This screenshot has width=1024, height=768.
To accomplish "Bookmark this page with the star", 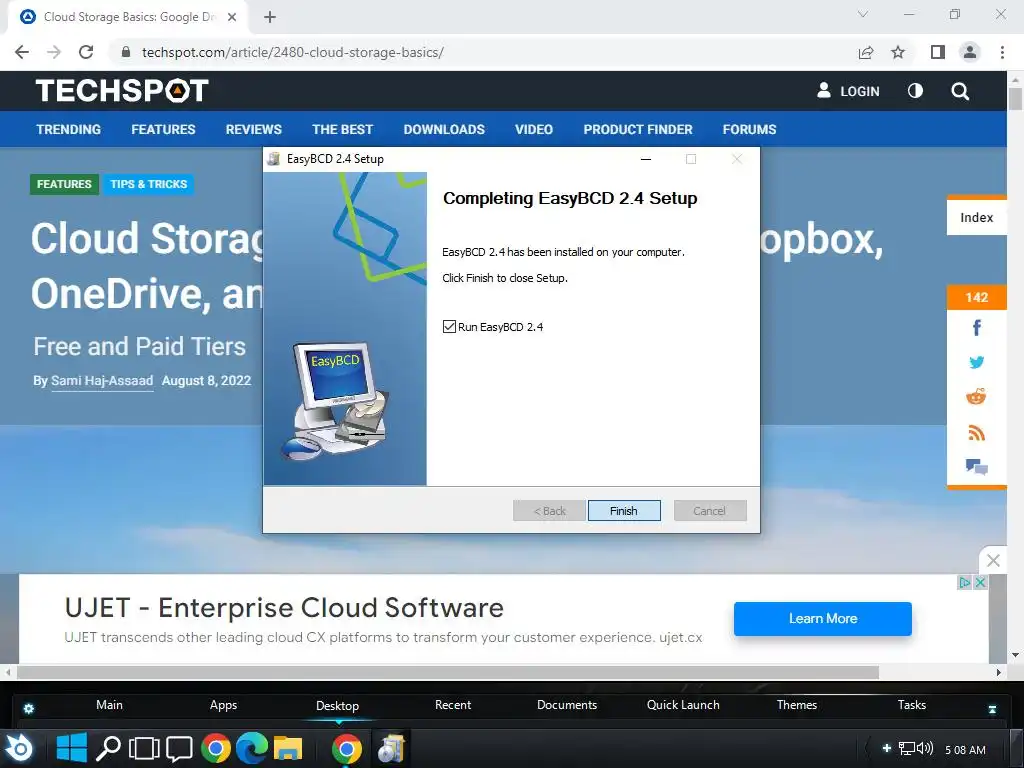I will [x=898, y=52].
